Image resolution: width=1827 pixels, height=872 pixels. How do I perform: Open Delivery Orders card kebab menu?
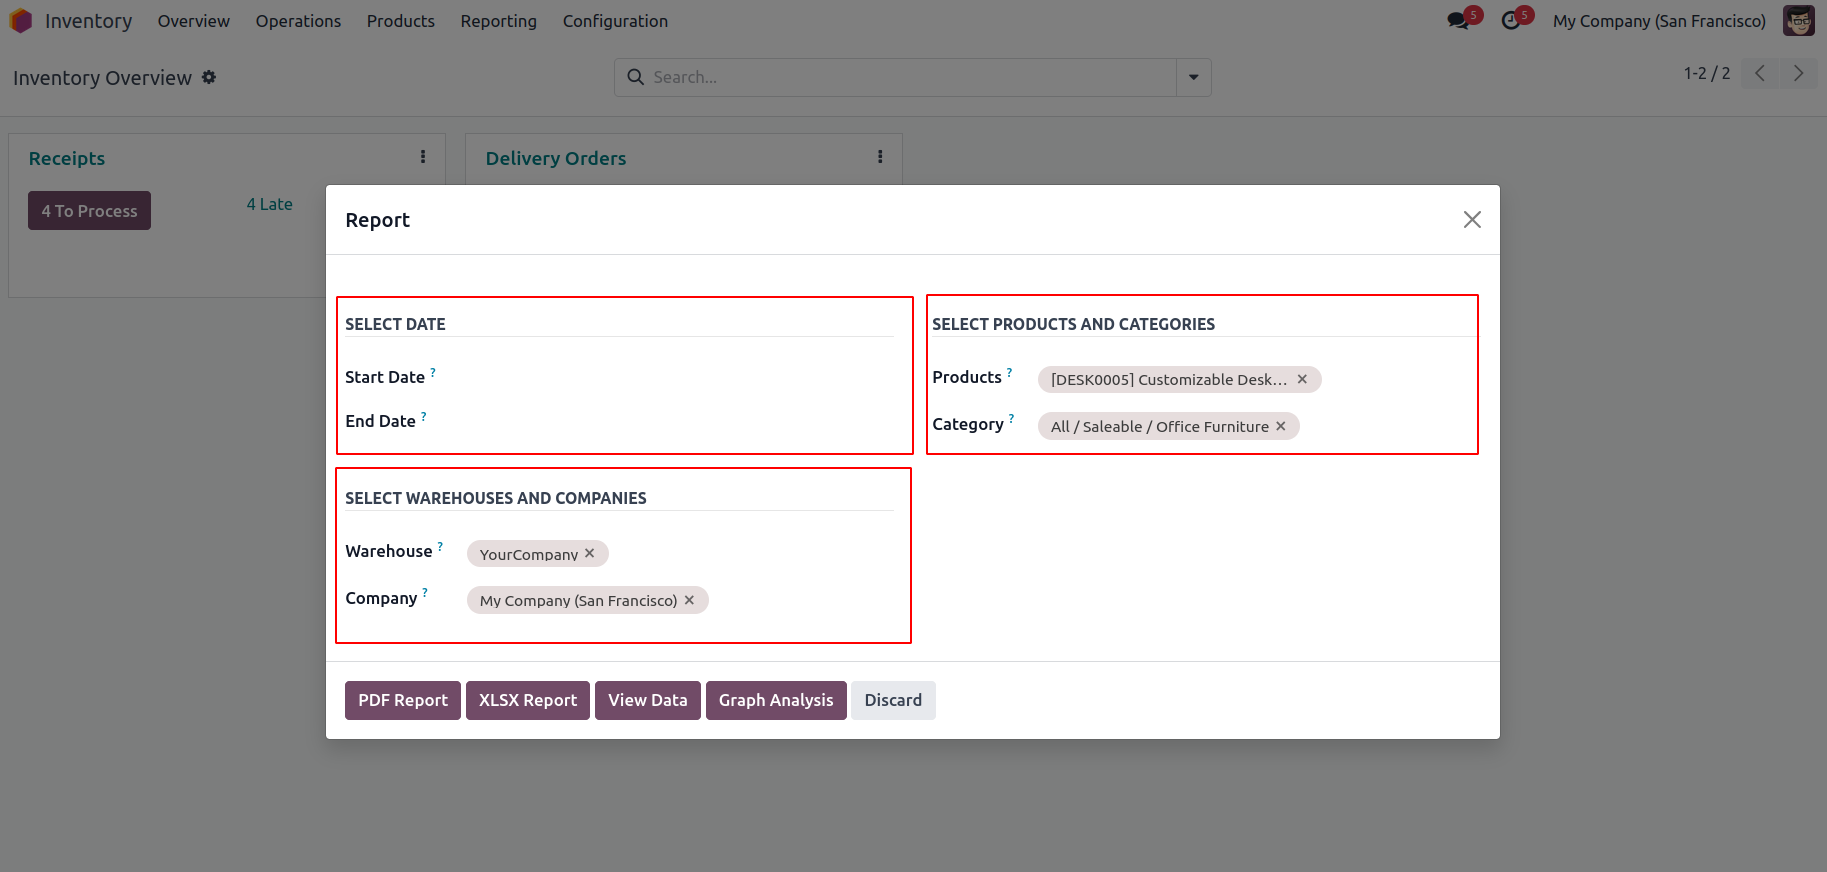coord(880,157)
